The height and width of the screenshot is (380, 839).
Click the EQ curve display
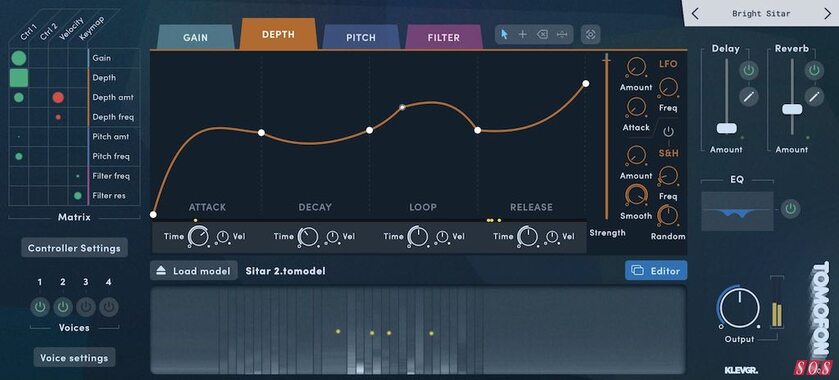(737, 211)
